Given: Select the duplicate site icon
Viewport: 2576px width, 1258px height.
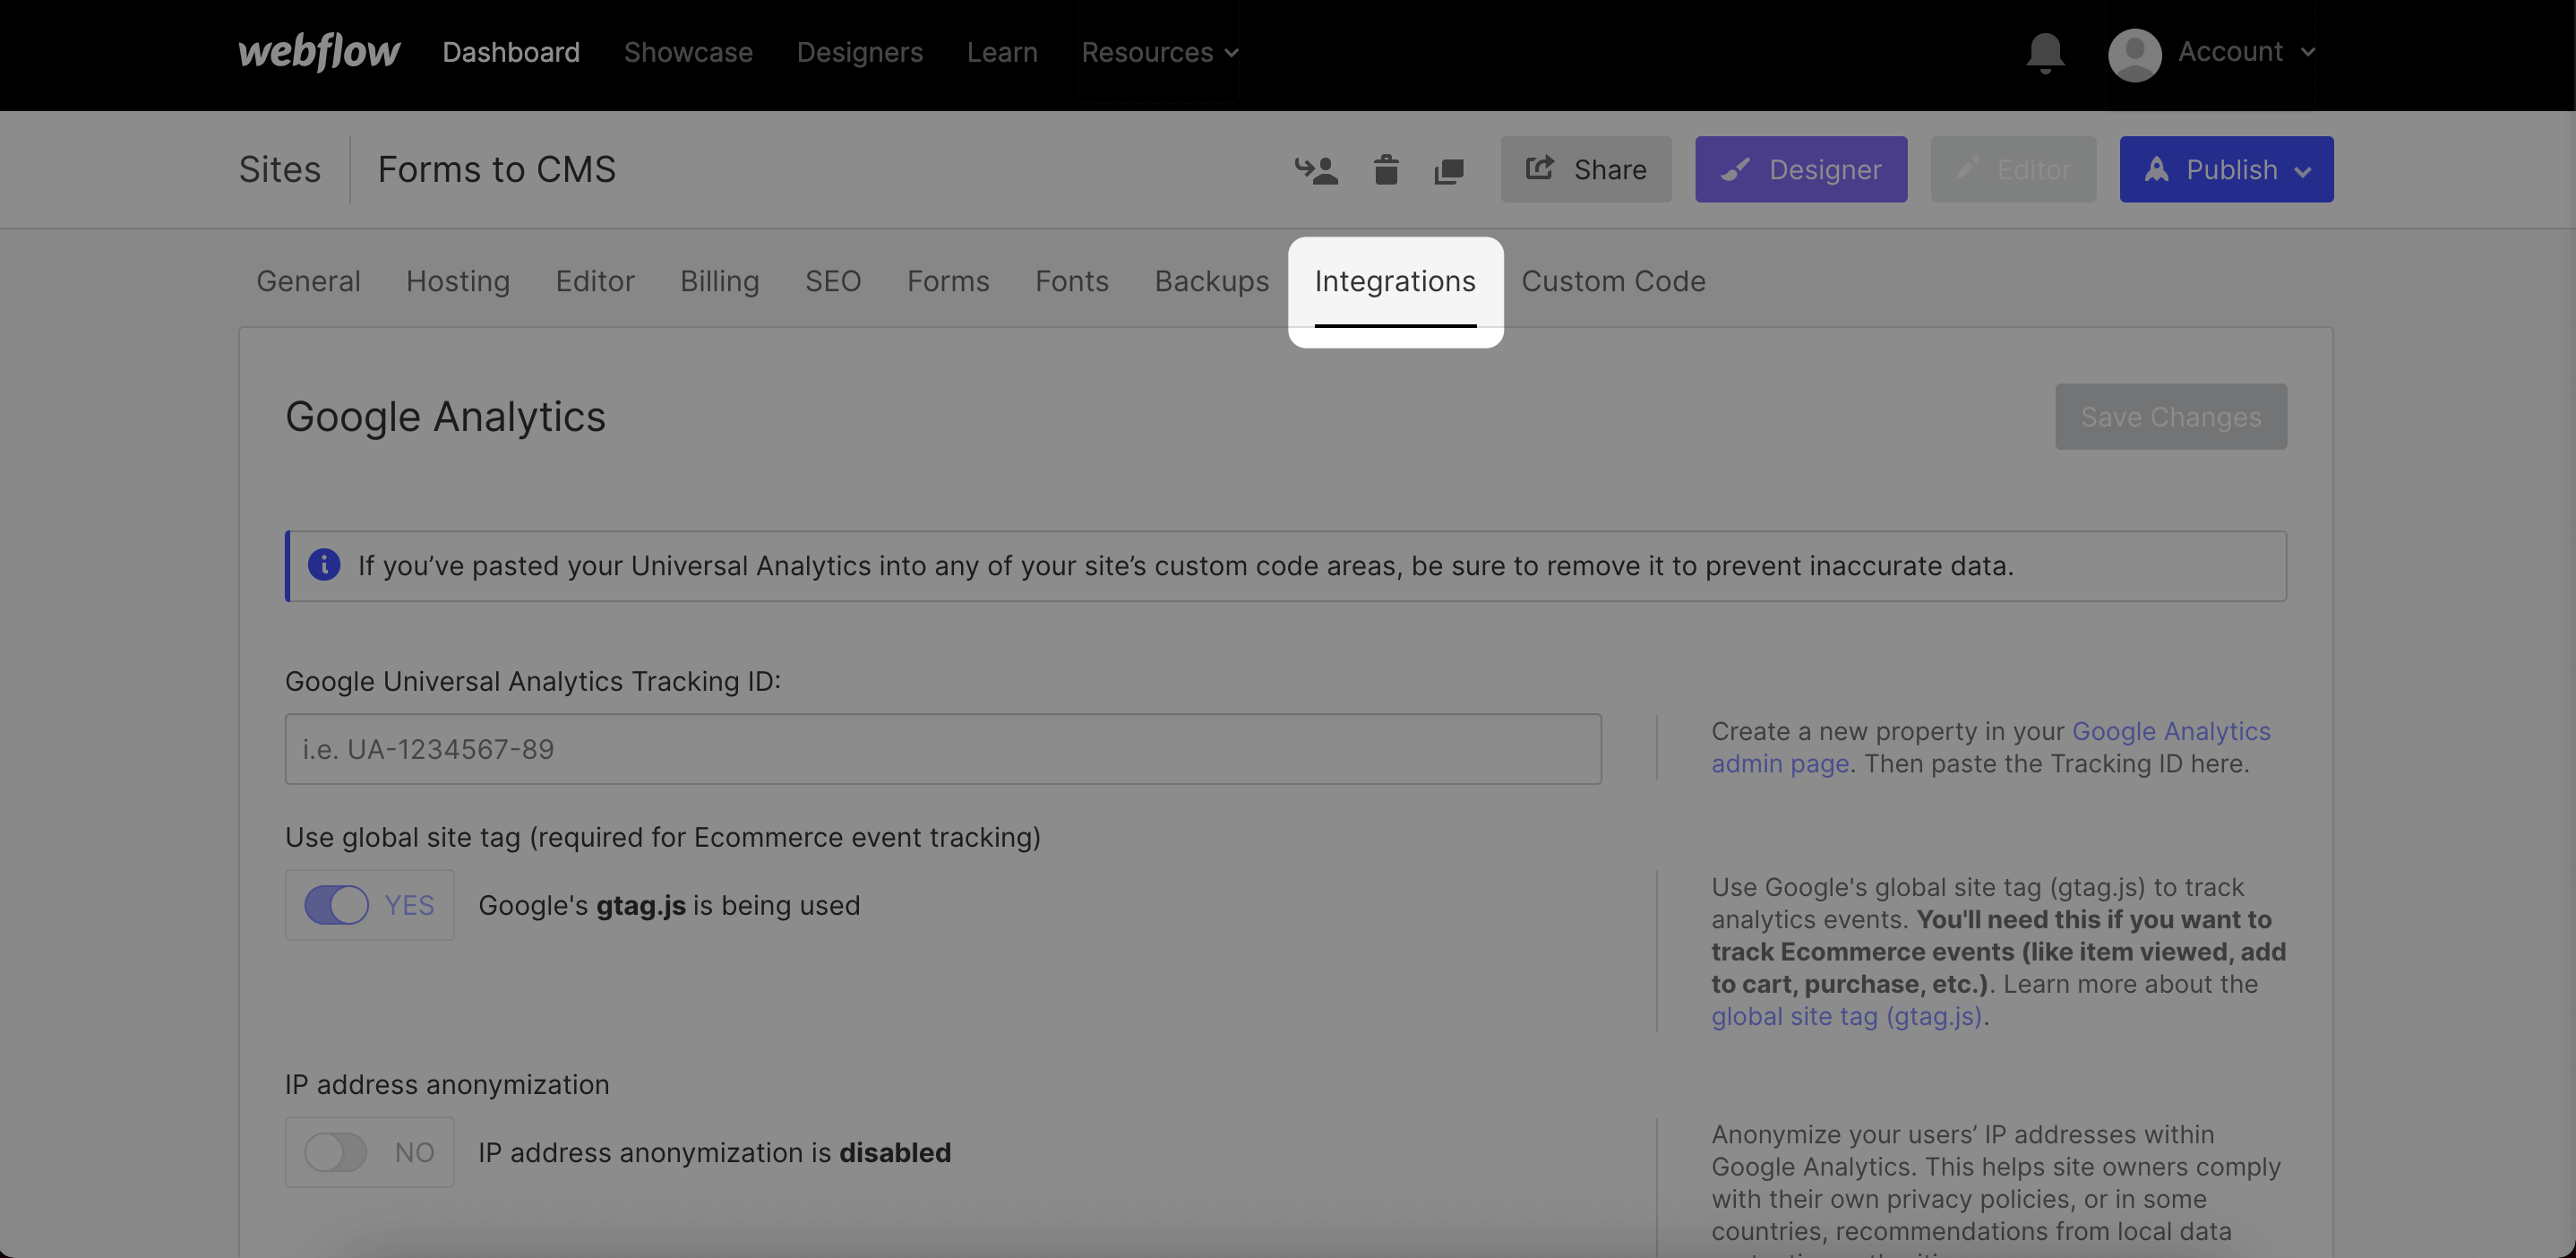Looking at the screenshot, I should click(x=1449, y=169).
